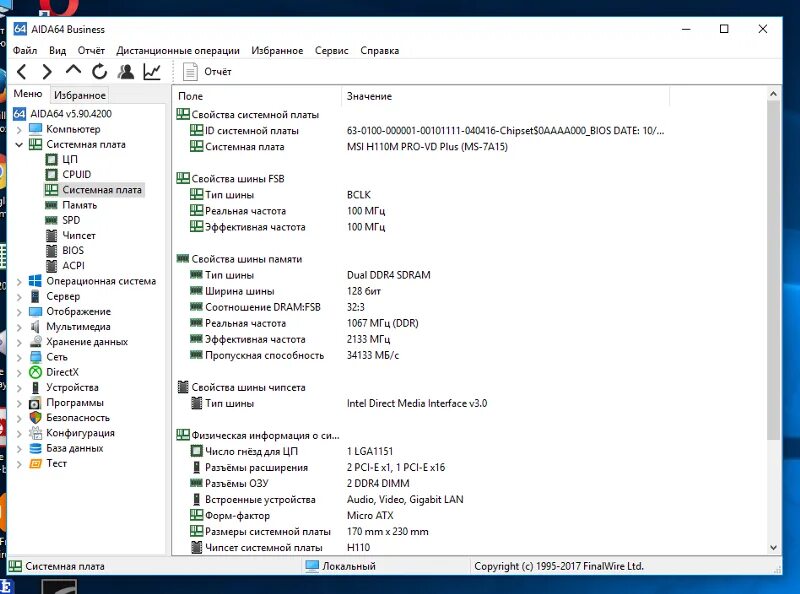Click the Отображение display icon
Viewport: 800px width, 594px height.
(35, 311)
